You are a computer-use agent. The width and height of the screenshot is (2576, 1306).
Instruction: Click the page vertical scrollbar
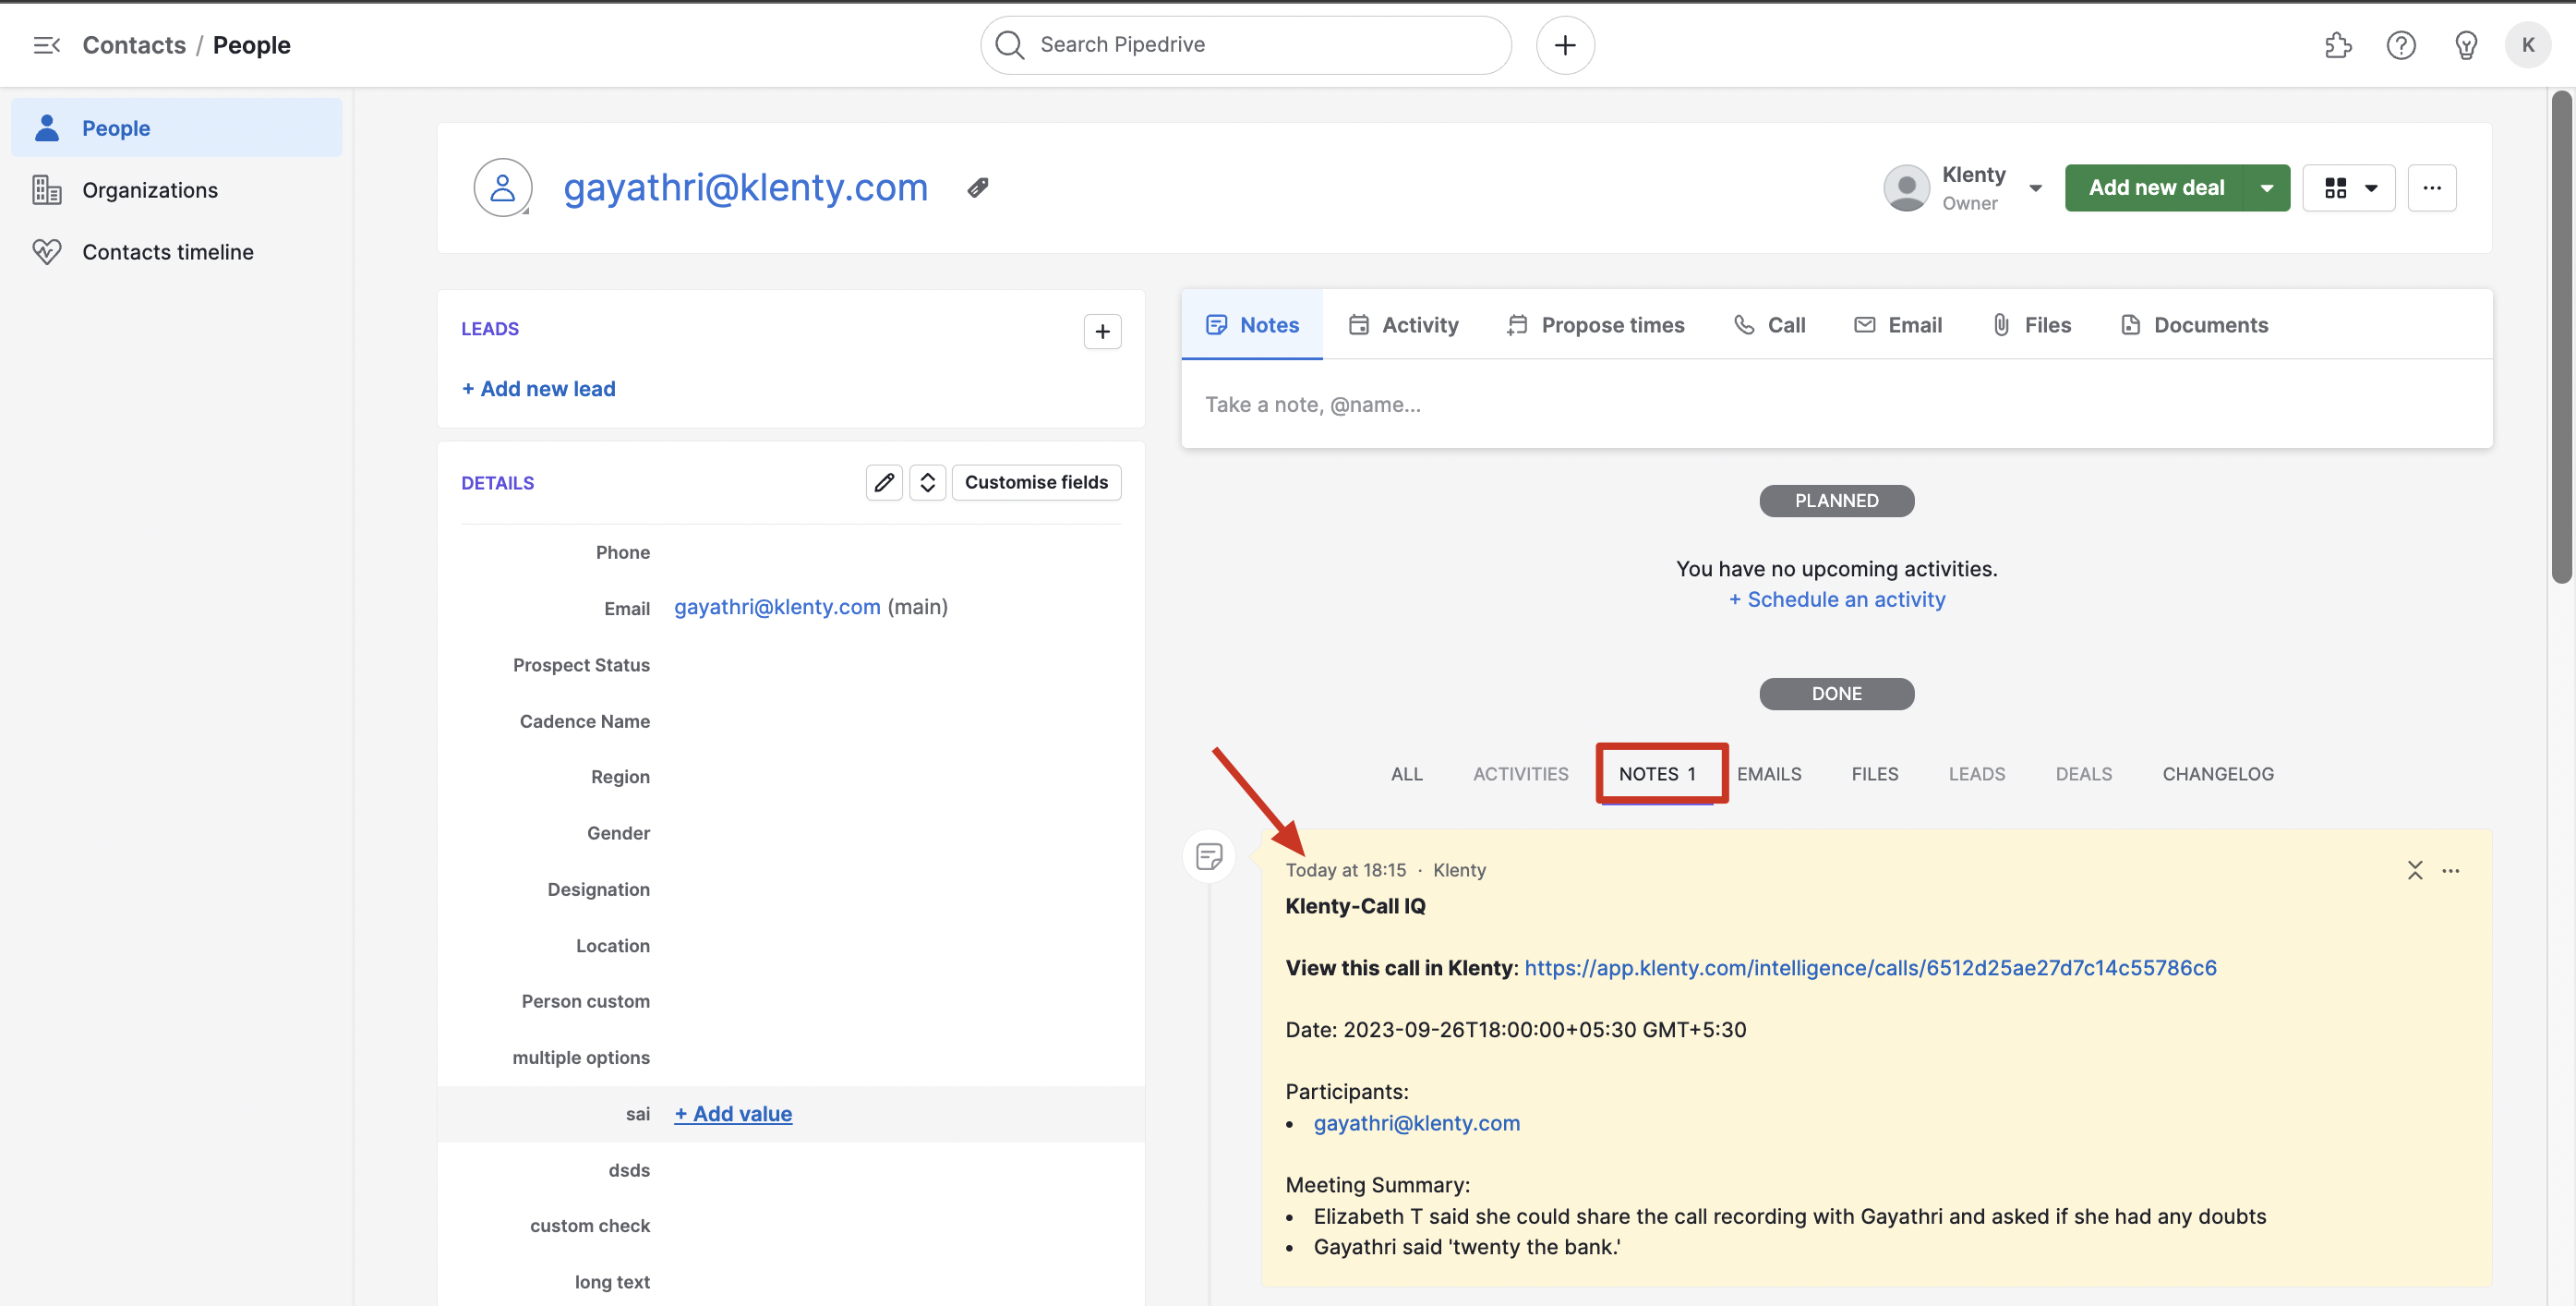pos(2561,340)
